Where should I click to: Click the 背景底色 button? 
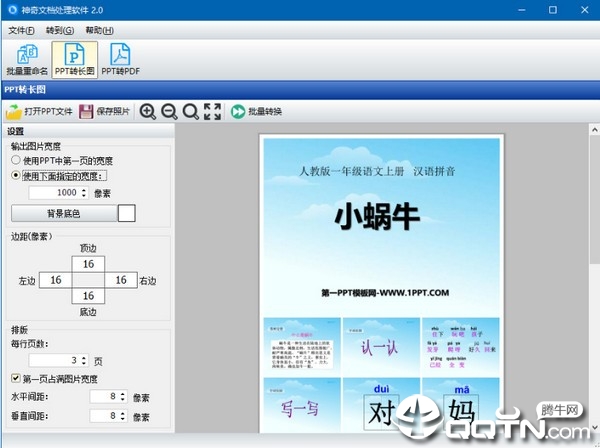(x=64, y=213)
